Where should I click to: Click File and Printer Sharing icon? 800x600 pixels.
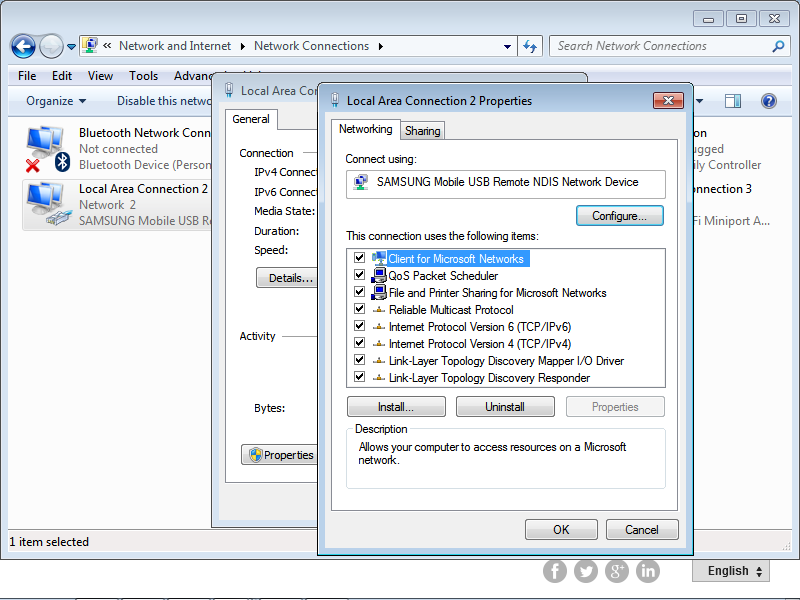pos(379,292)
